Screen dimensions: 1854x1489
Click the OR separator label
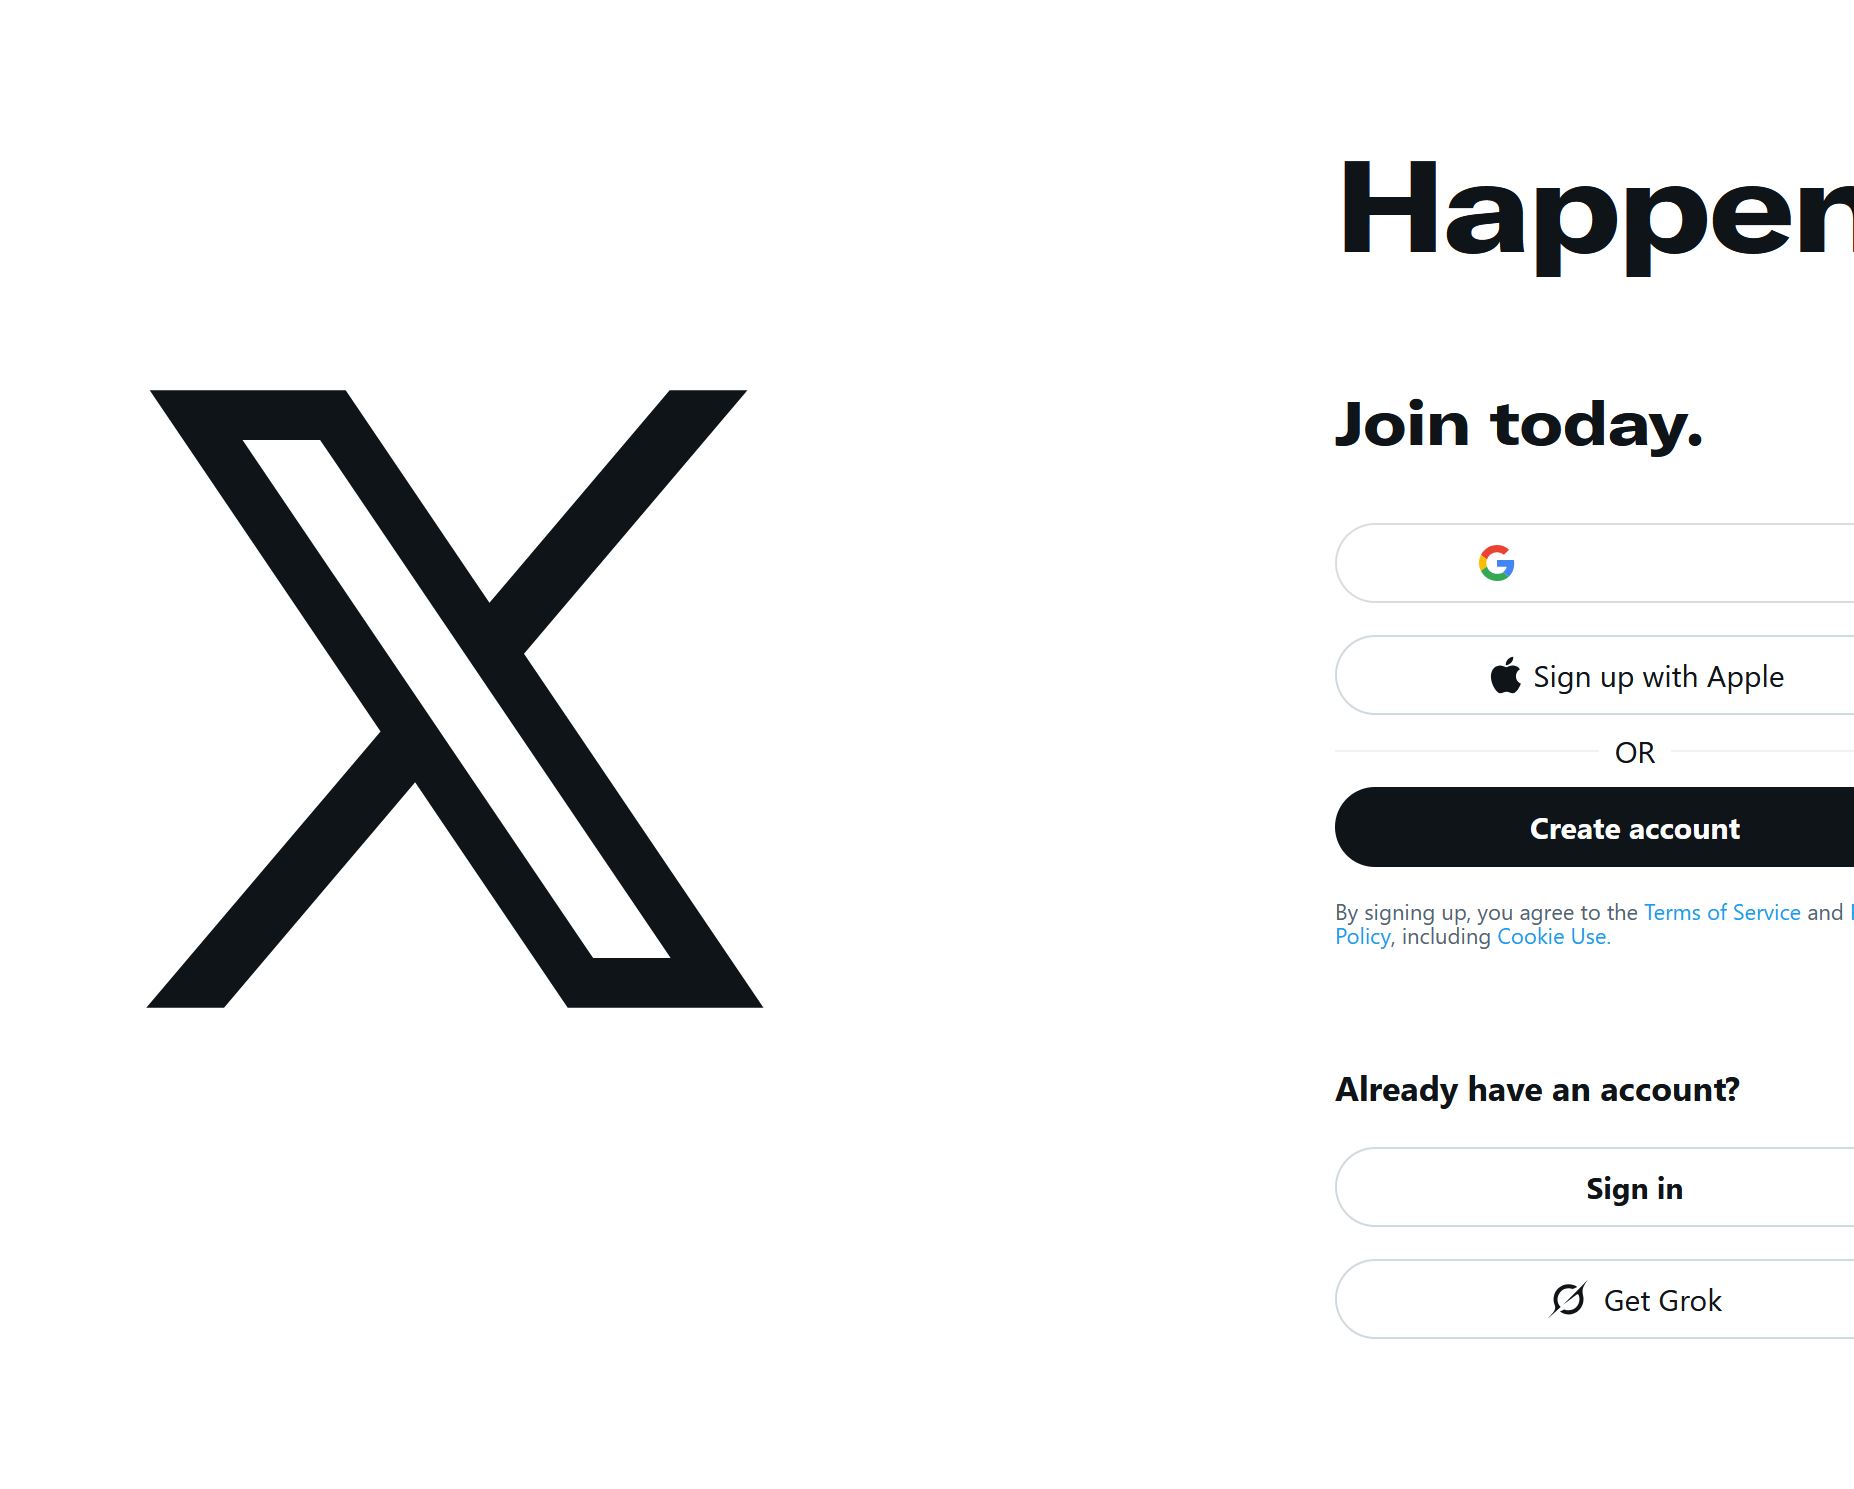tap(1634, 752)
